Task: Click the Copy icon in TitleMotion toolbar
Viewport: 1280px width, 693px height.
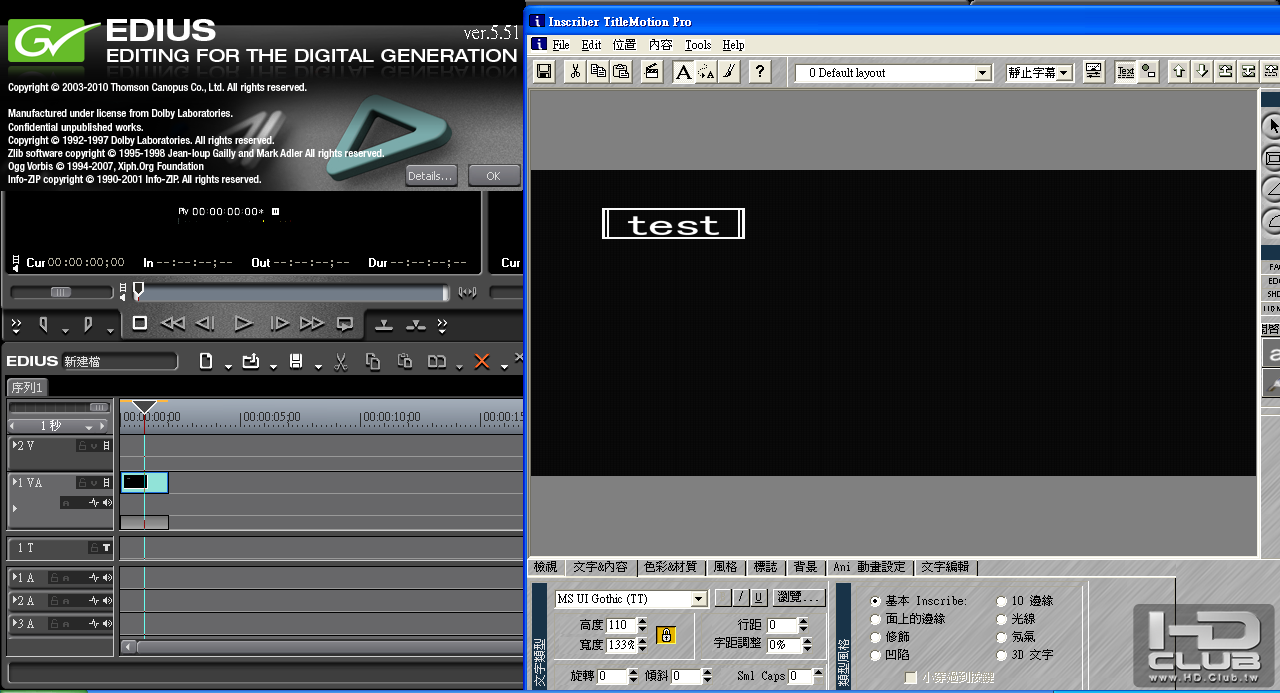Action: click(x=598, y=72)
